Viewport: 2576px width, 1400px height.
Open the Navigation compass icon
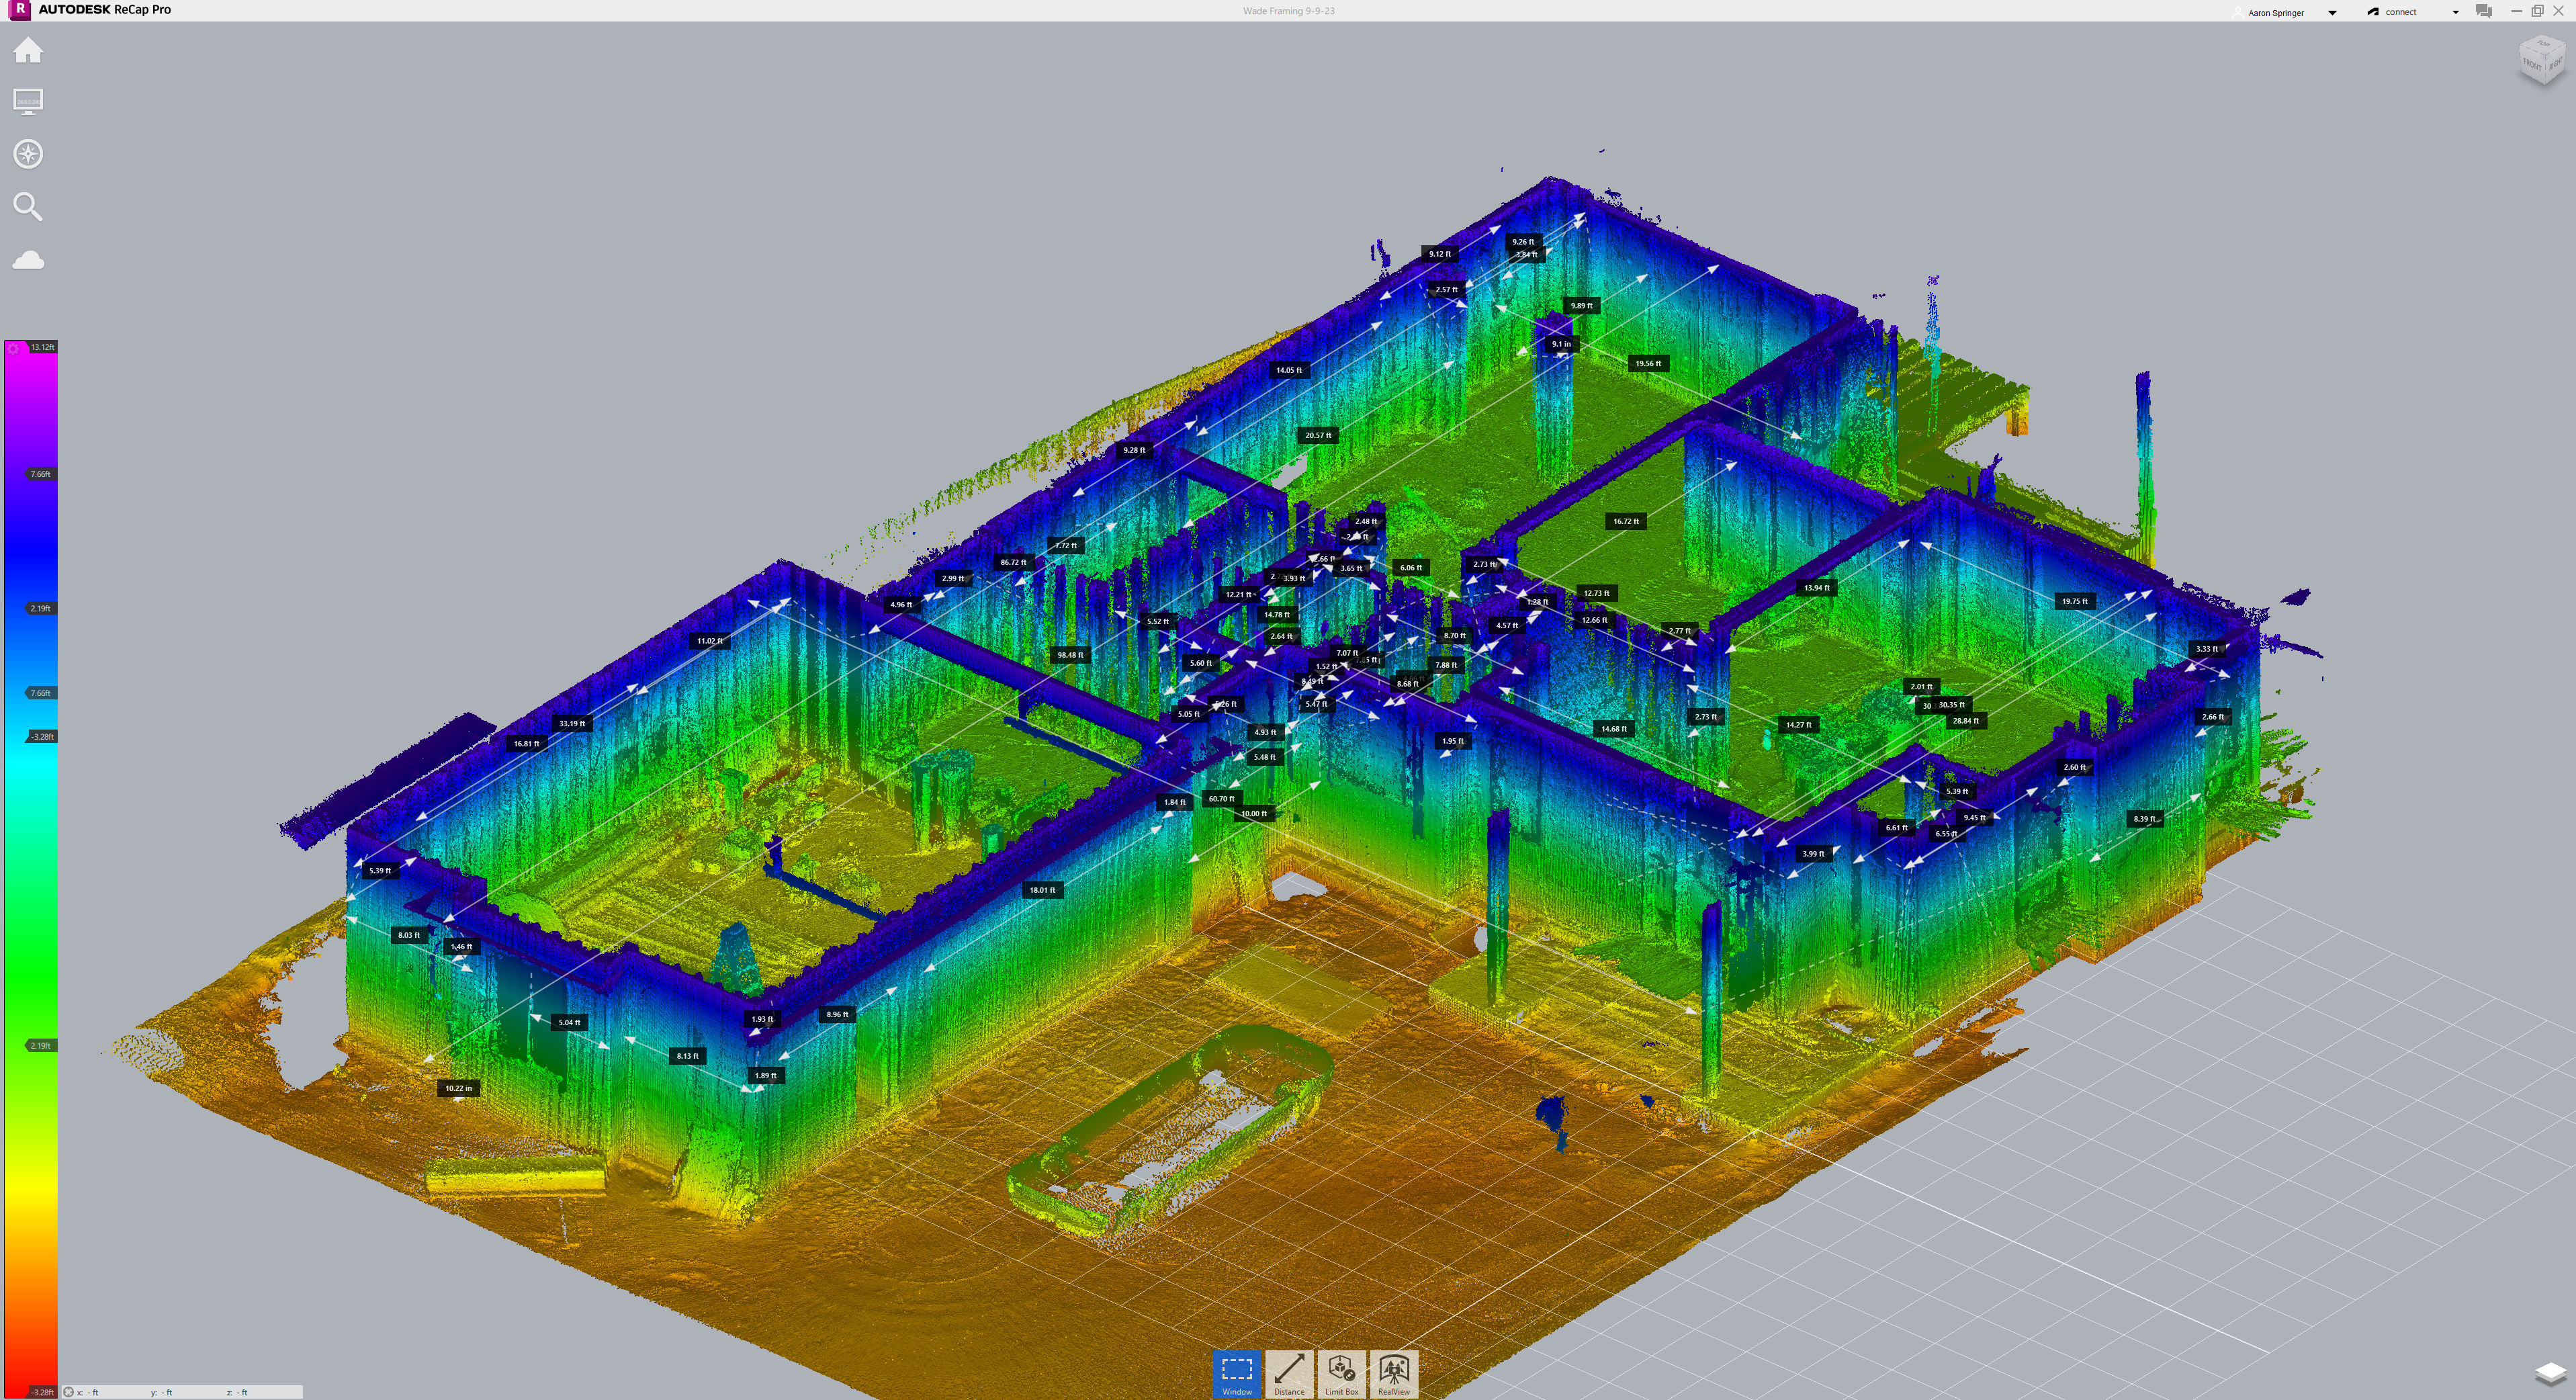(28, 154)
